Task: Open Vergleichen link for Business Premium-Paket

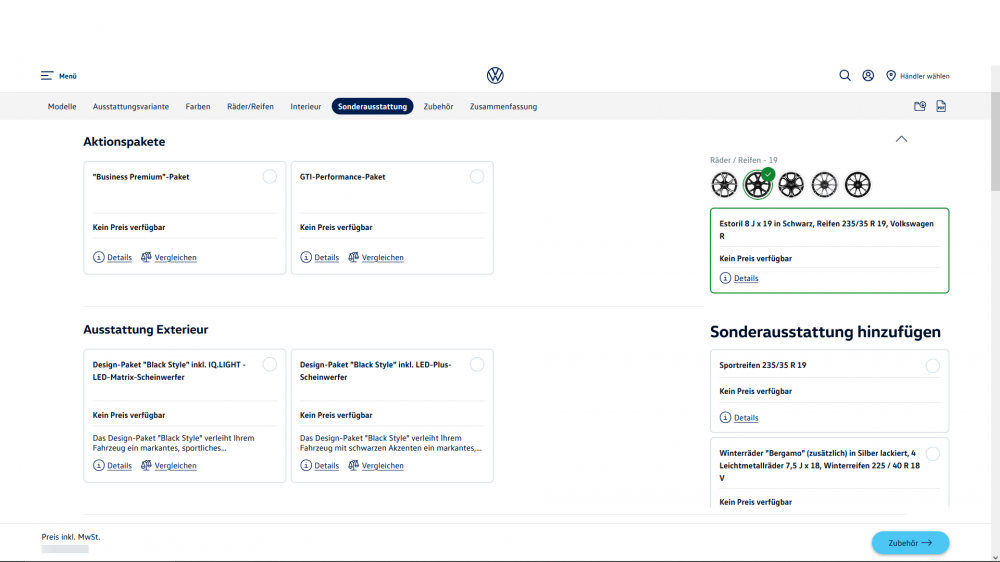Action: [x=175, y=258]
